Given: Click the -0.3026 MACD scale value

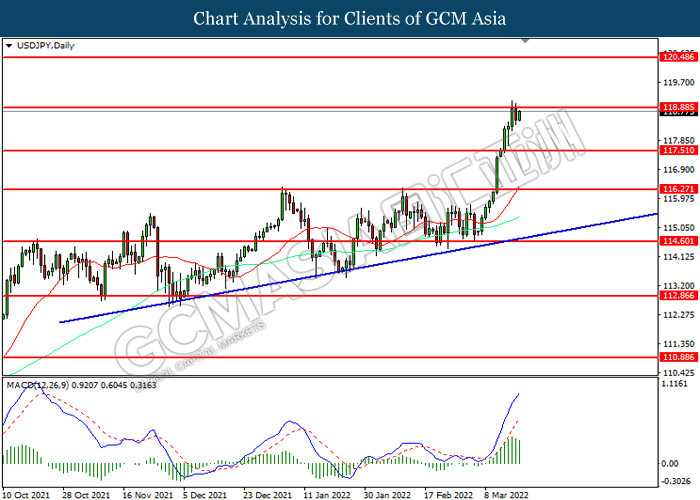Looking at the screenshot, I should point(675,481).
